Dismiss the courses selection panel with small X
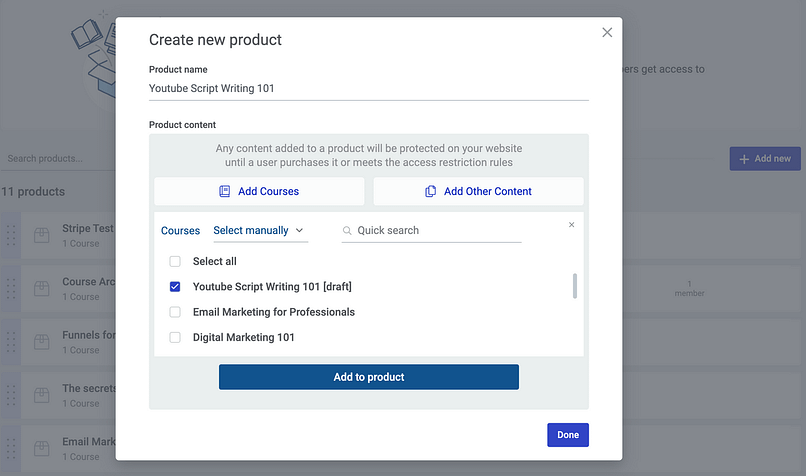The height and width of the screenshot is (476, 806). (572, 225)
